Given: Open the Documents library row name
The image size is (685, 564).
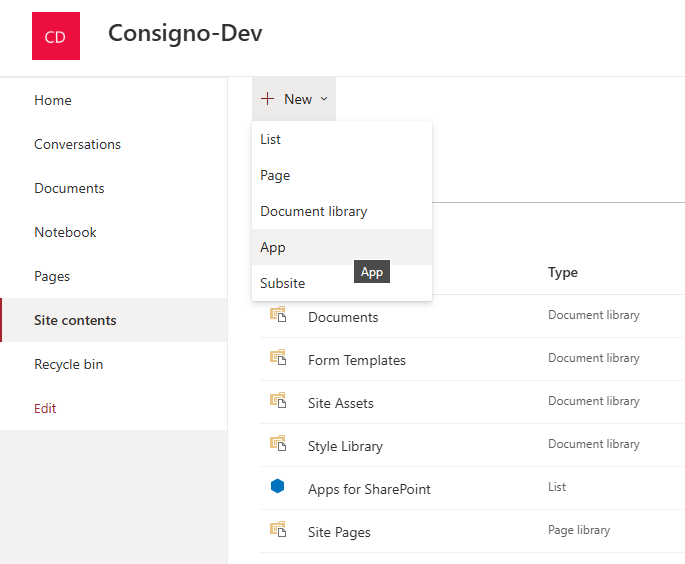Looking at the screenshot, I should coord(343,317).
